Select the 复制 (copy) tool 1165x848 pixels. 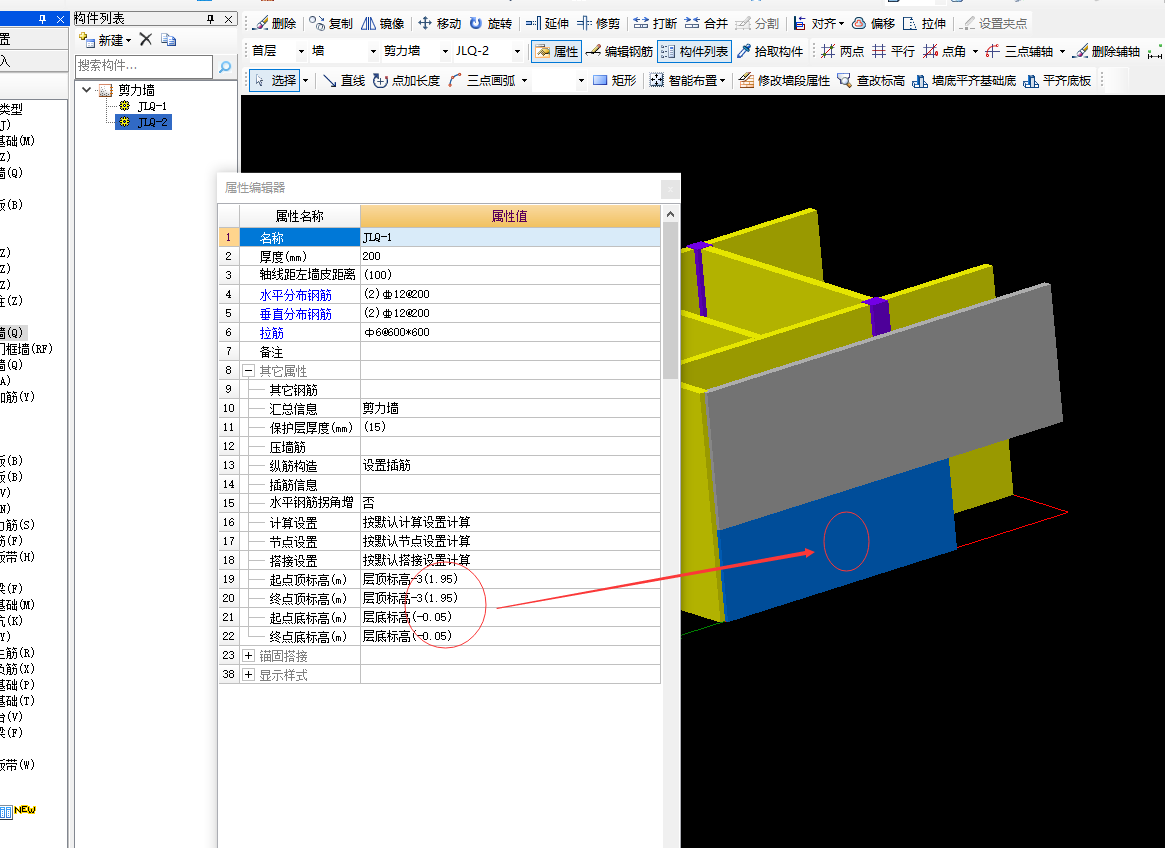click(x=331, y=24)
